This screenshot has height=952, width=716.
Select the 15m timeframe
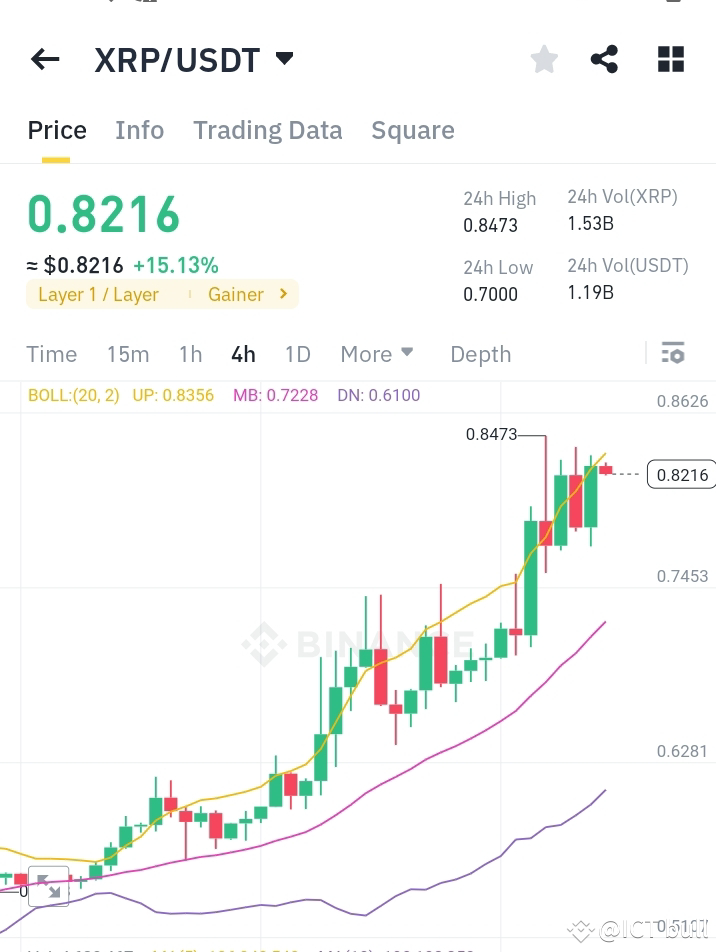coord(128,354)
